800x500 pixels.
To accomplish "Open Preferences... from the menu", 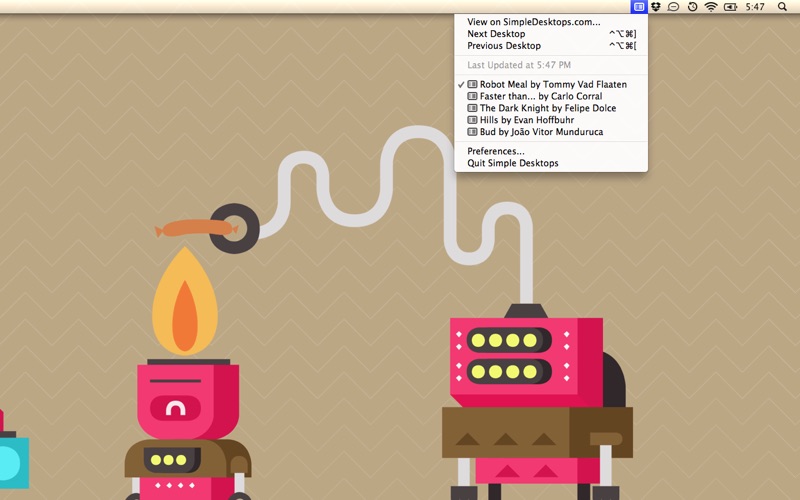I will pyautogui.click(x=551, y=151).
